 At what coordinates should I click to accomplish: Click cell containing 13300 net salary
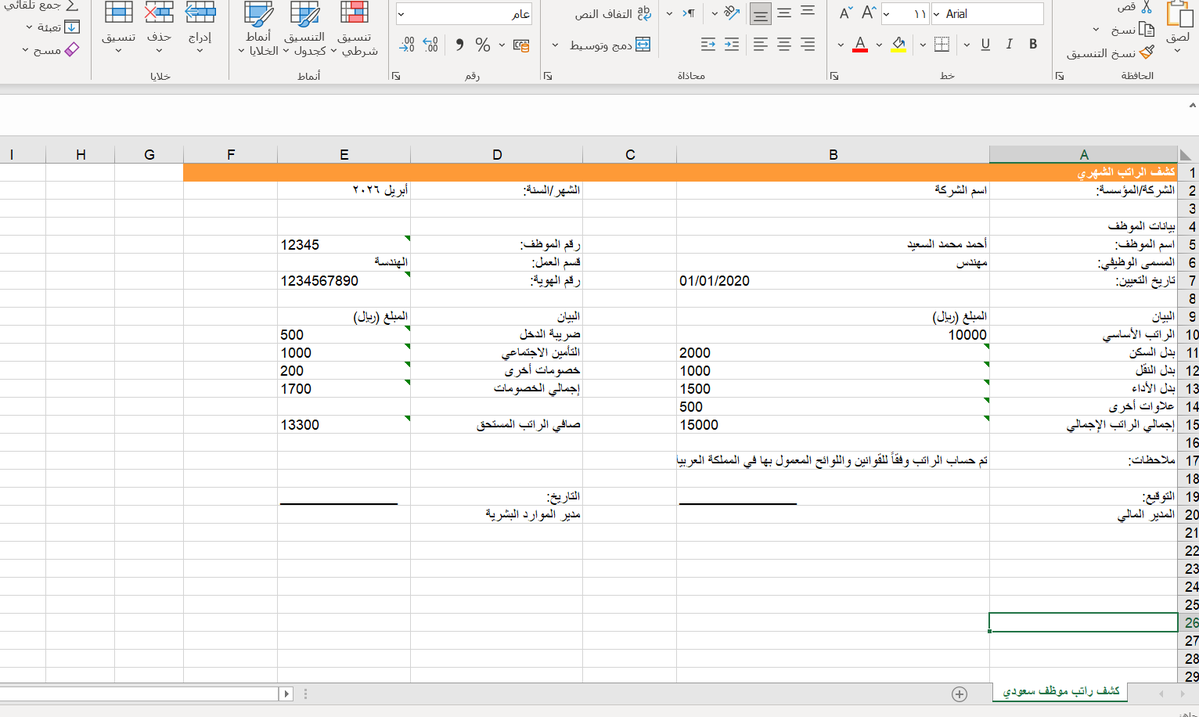[x=343, y=424]
